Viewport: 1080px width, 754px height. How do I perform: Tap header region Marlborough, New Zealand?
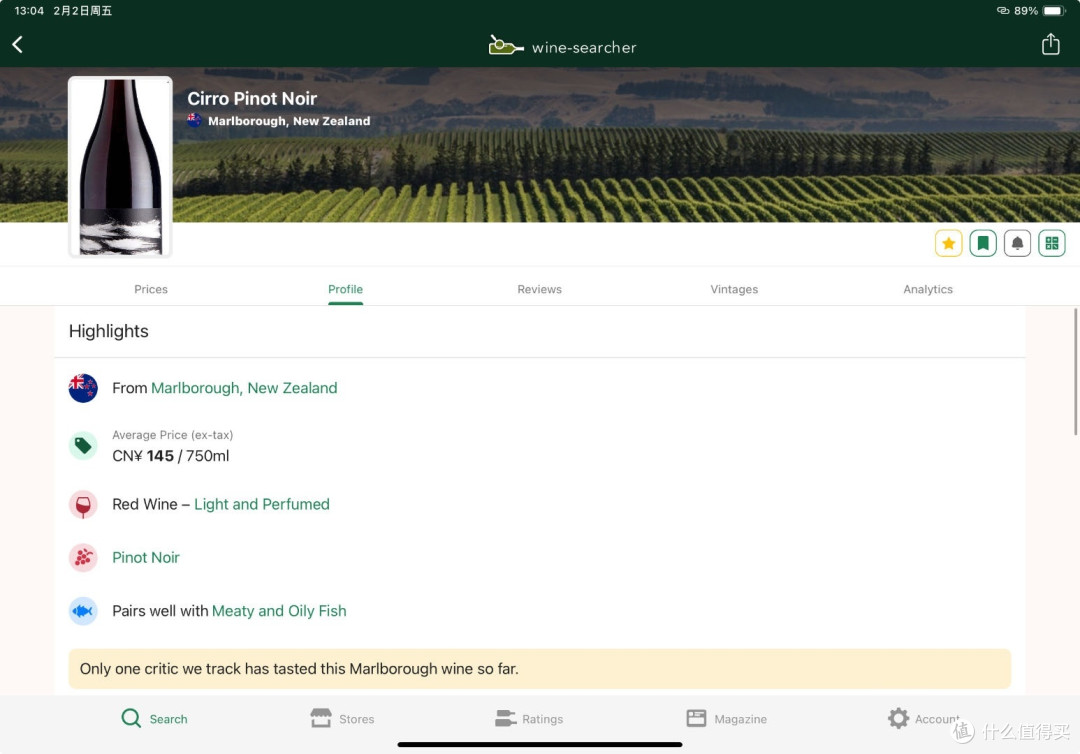[289, 121]
